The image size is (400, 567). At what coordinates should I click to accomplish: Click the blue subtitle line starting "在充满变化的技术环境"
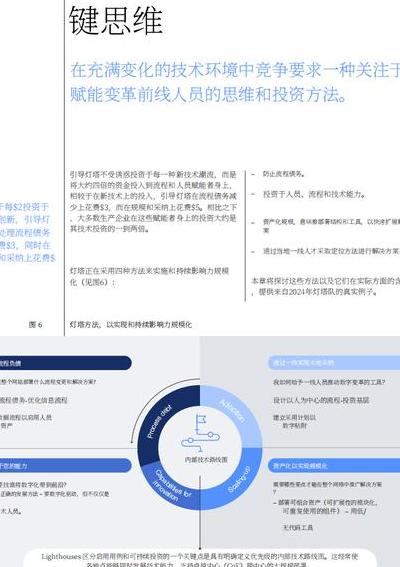235,70
